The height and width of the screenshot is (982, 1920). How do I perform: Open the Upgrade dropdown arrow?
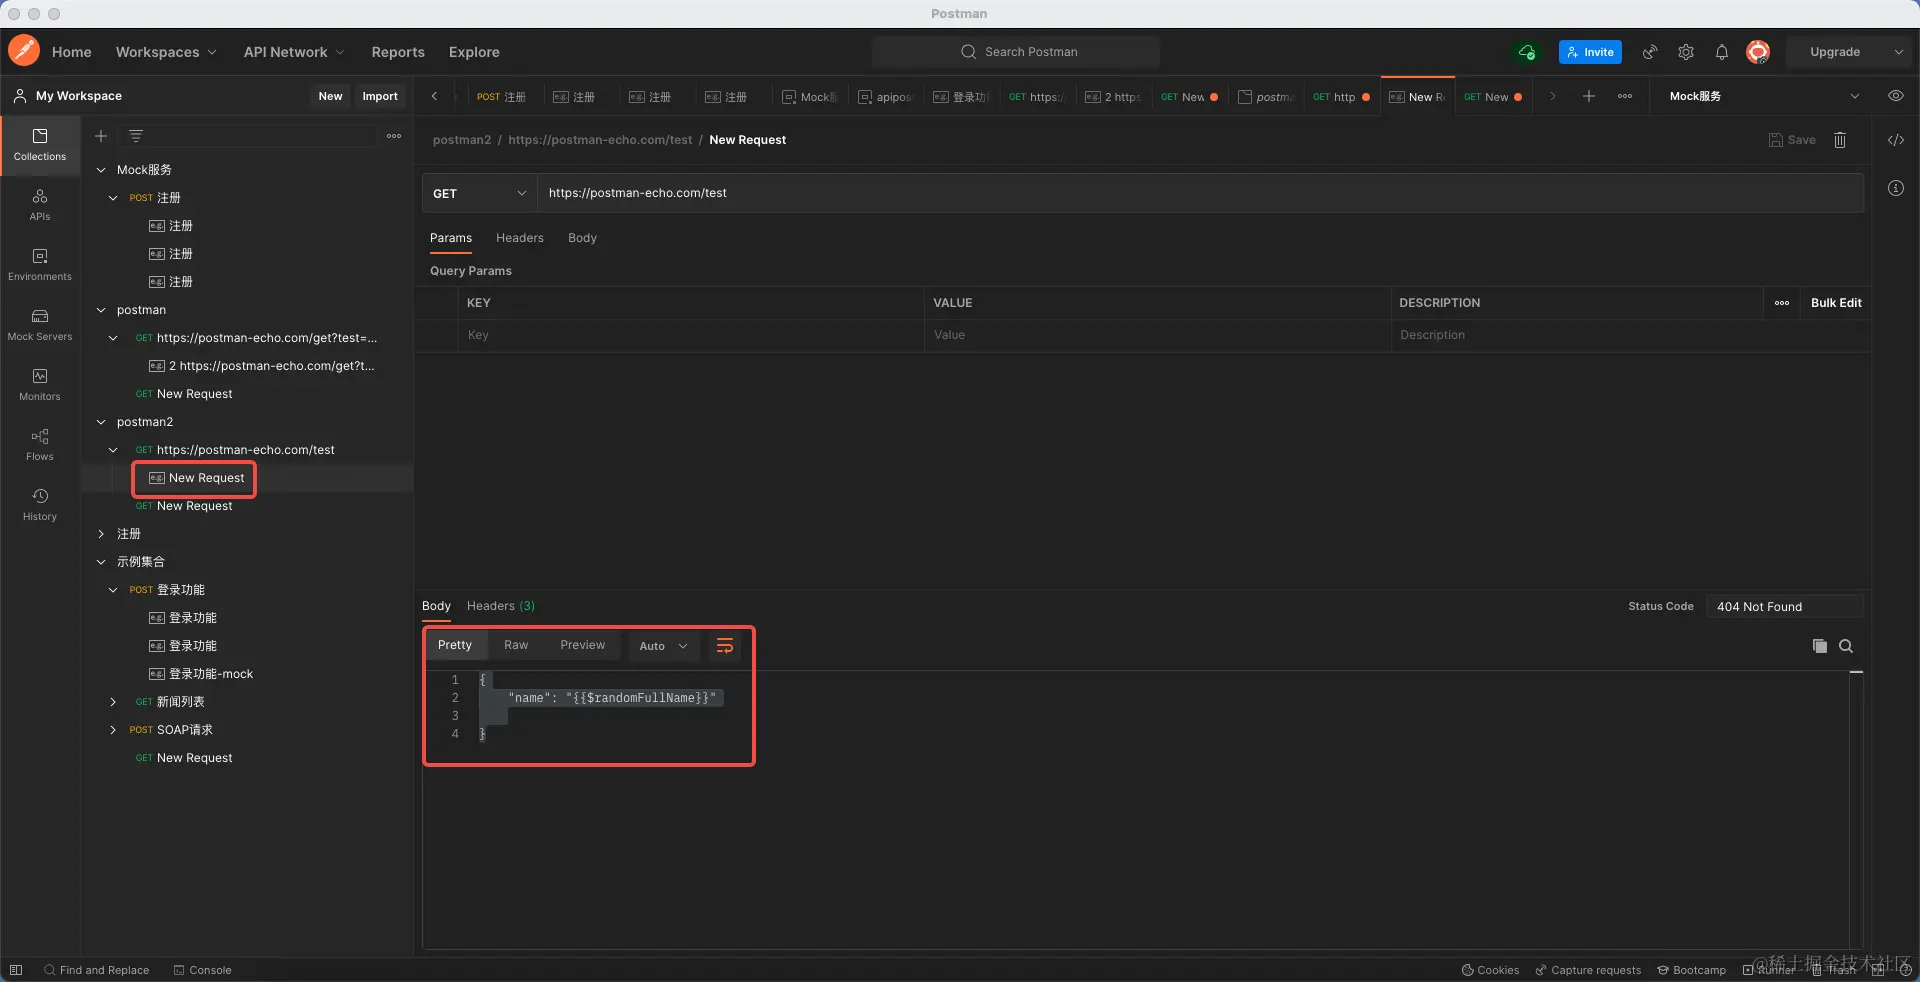point(1898,52)
